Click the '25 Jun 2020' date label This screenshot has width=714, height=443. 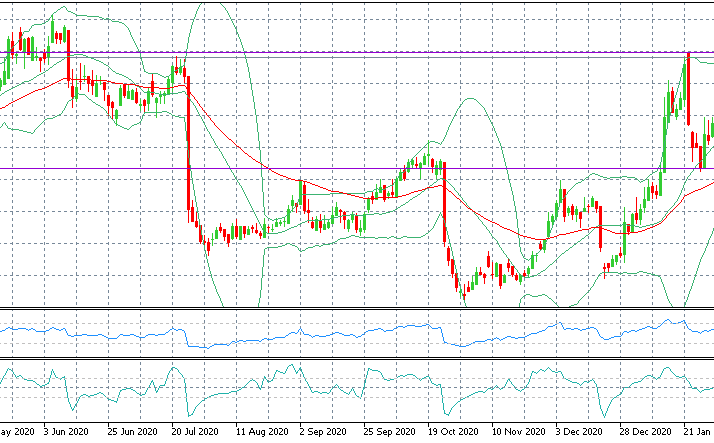tap(132, 431)
